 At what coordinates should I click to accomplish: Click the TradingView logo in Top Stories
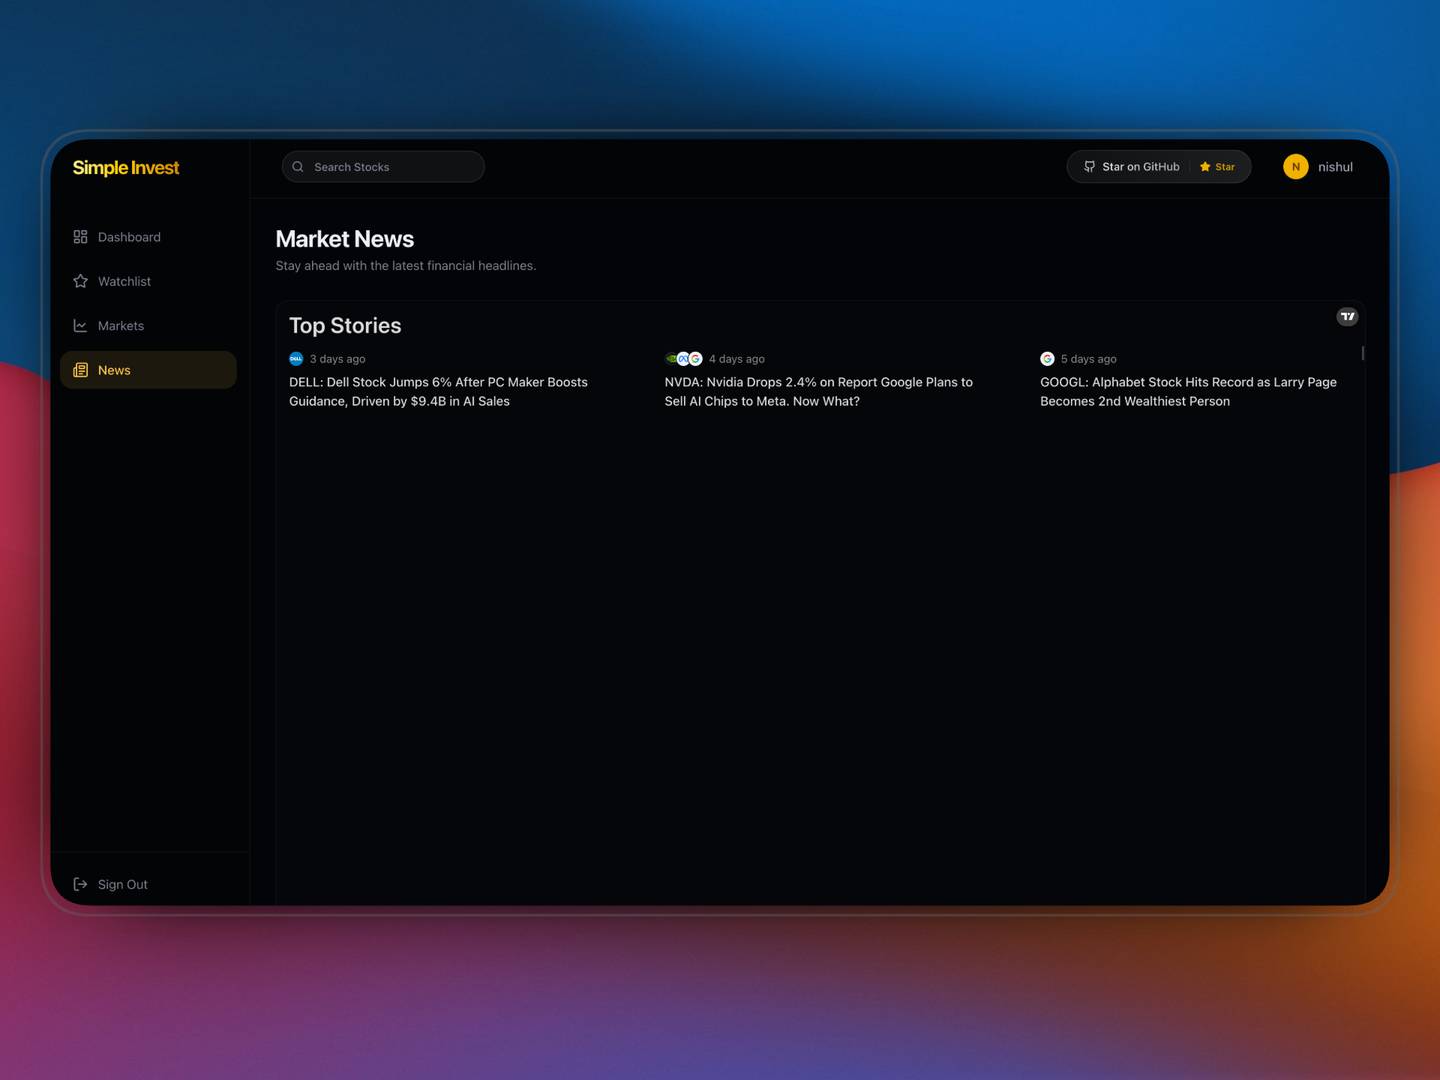tap(1347, 316)
